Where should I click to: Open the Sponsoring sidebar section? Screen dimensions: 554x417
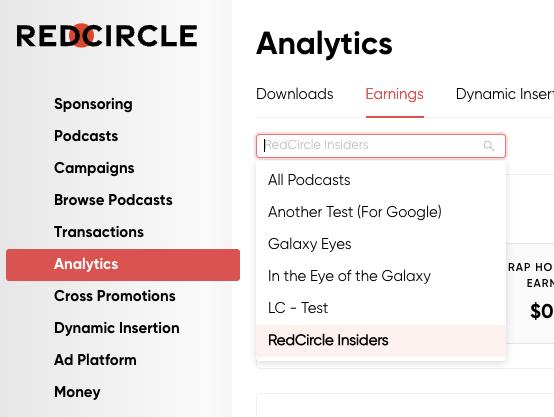pyautogui.click(x=93, y=104)
